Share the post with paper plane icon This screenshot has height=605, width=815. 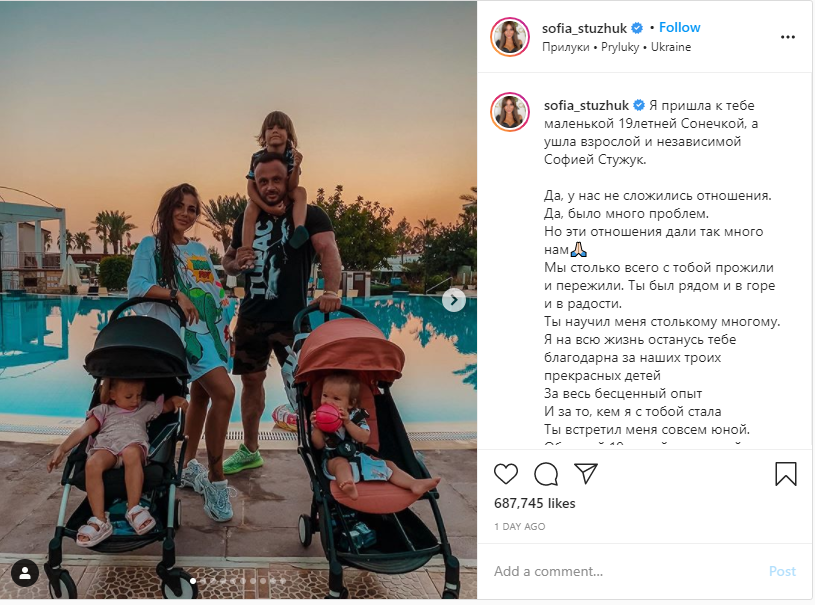[586, 474]
